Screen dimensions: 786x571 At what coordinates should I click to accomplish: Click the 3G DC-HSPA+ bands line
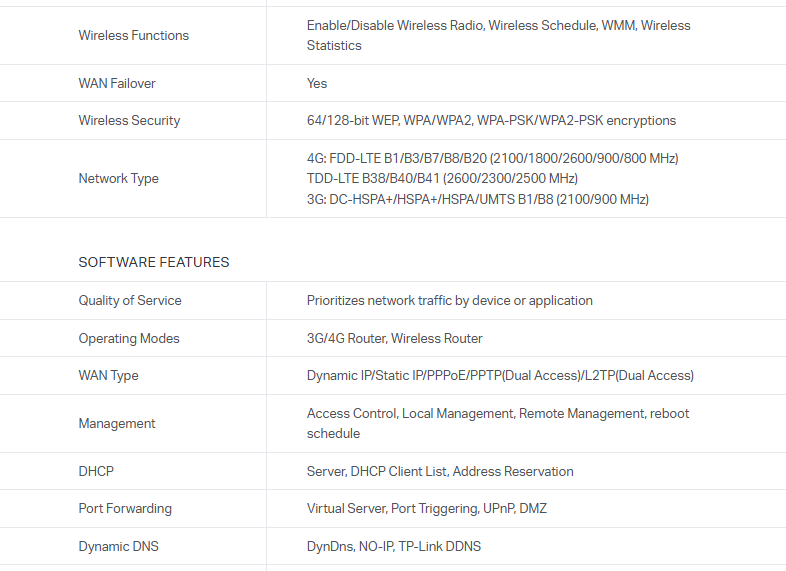coord(477,199)
